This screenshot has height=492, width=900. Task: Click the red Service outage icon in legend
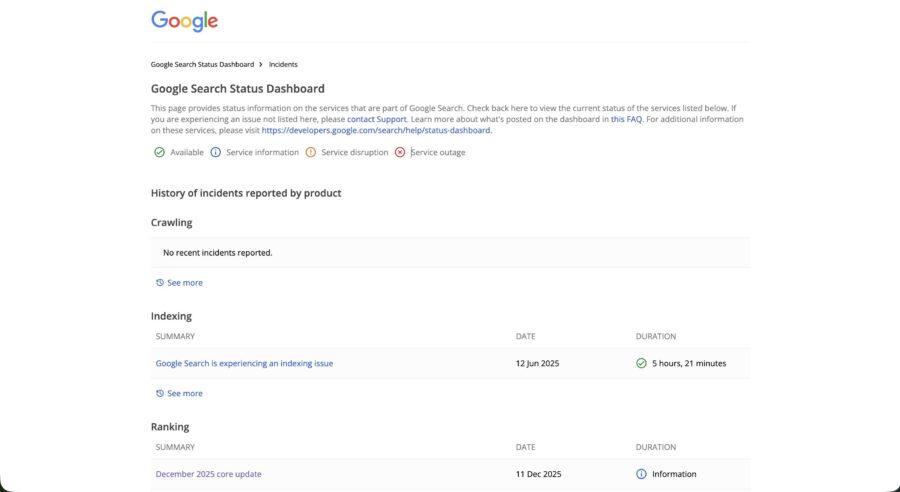[400, 152]
